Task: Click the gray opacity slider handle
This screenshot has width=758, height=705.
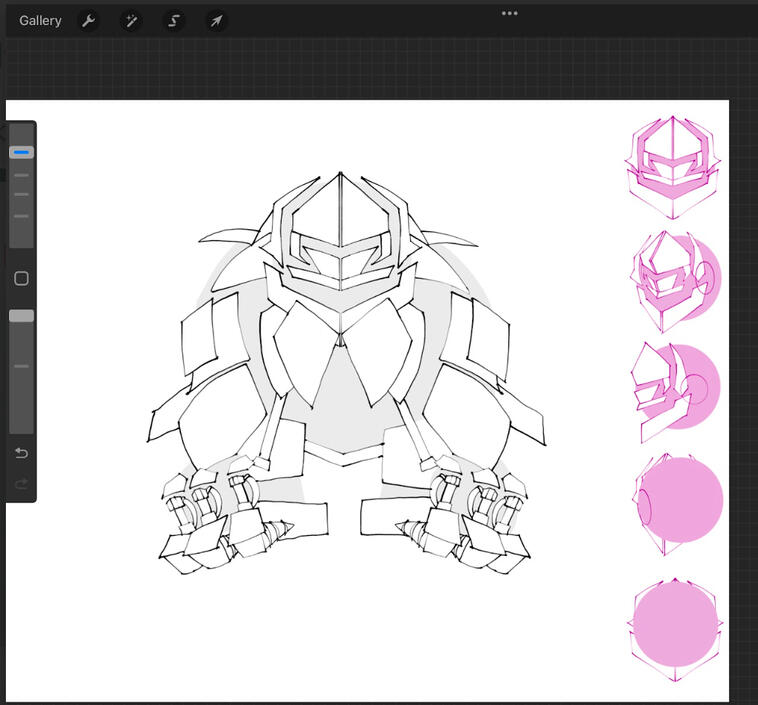Action: [x=21, y=316]
